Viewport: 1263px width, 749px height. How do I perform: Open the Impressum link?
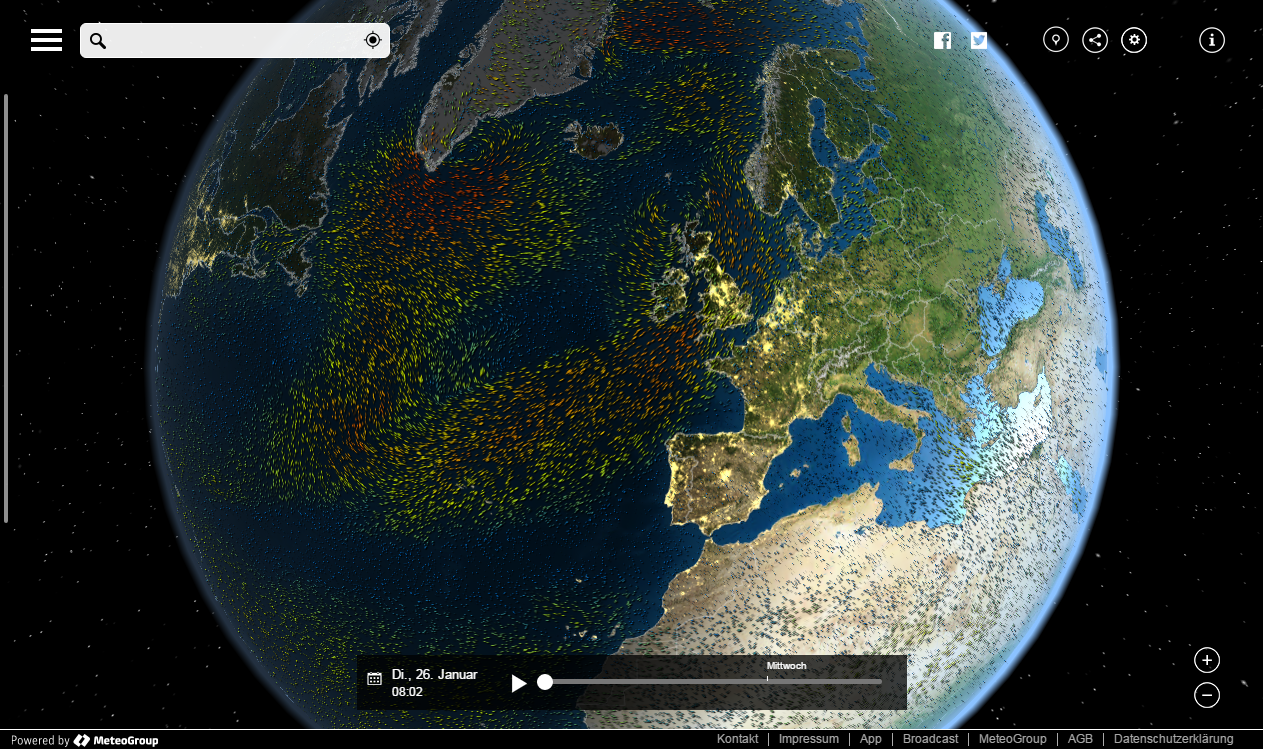[808, 739]
